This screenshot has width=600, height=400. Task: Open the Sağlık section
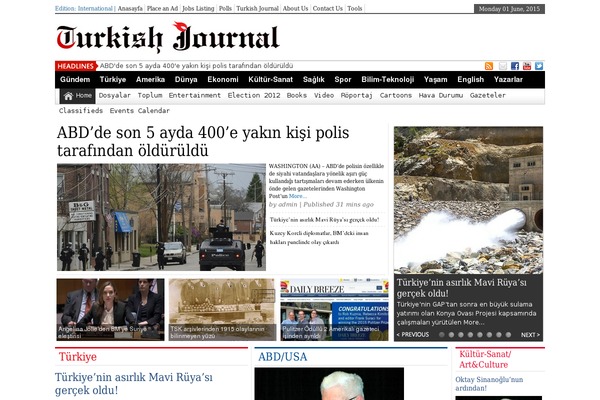pos(314,80)
